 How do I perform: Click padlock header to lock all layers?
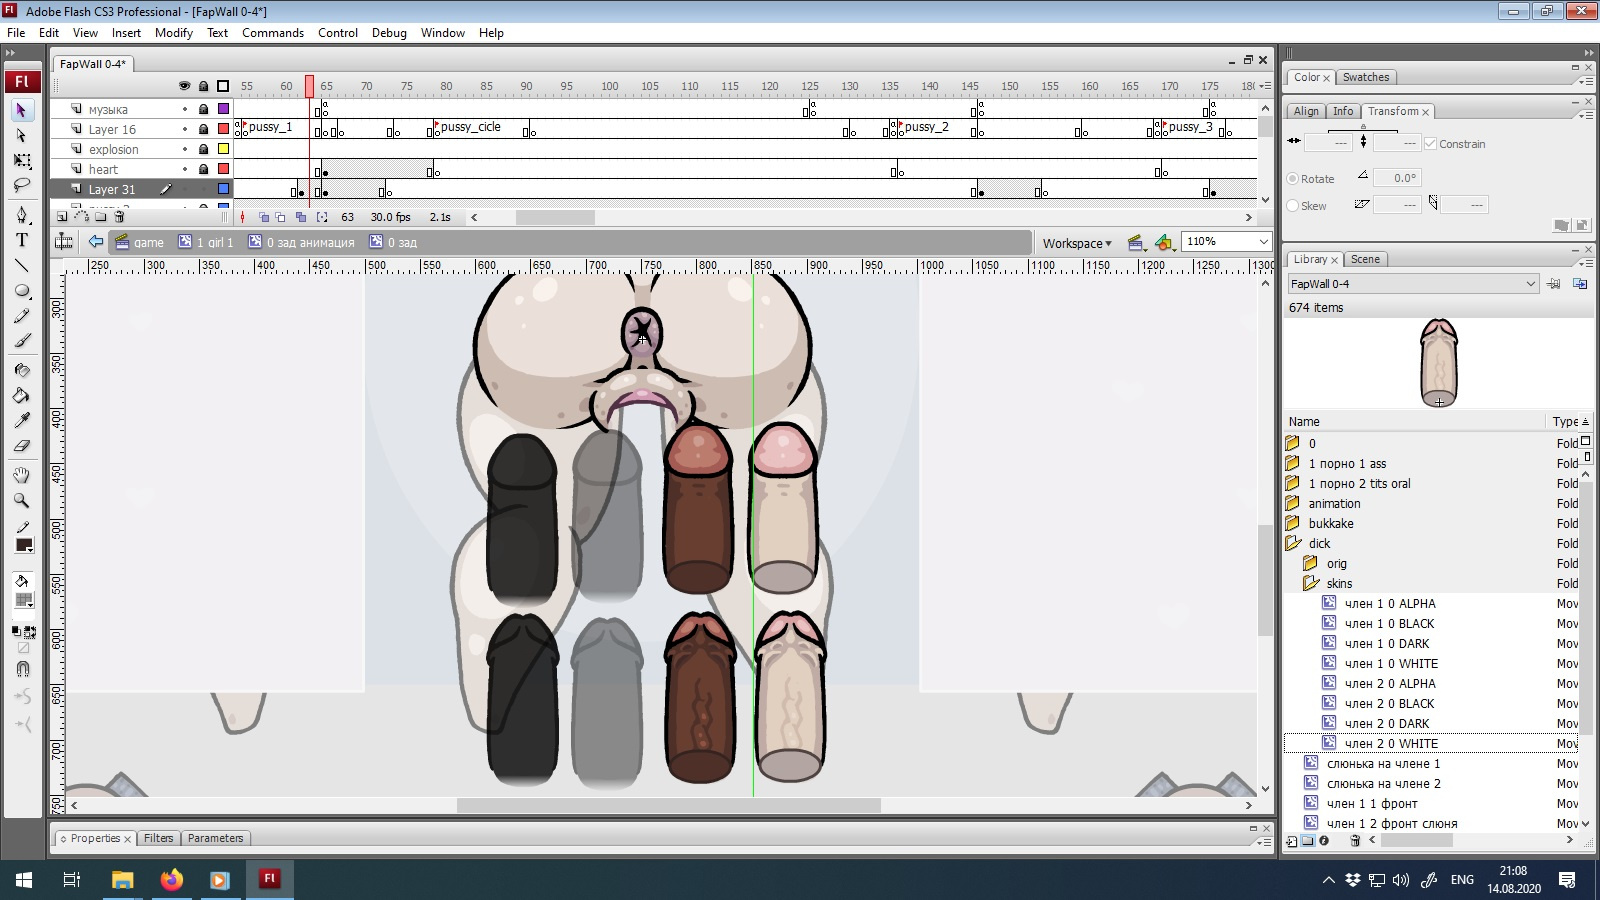coord(204,86)
